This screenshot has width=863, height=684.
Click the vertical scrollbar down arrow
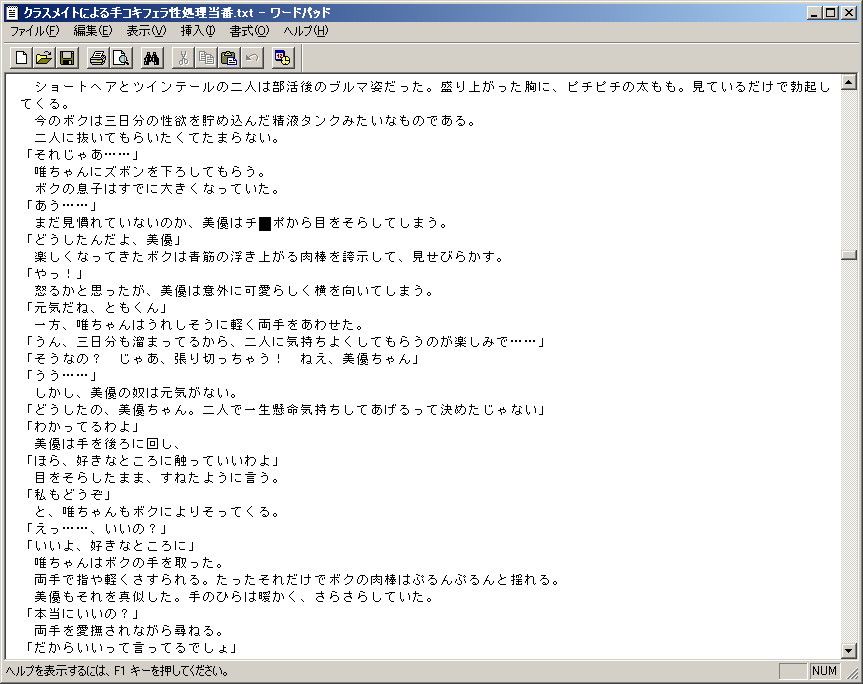click(849, 651)
